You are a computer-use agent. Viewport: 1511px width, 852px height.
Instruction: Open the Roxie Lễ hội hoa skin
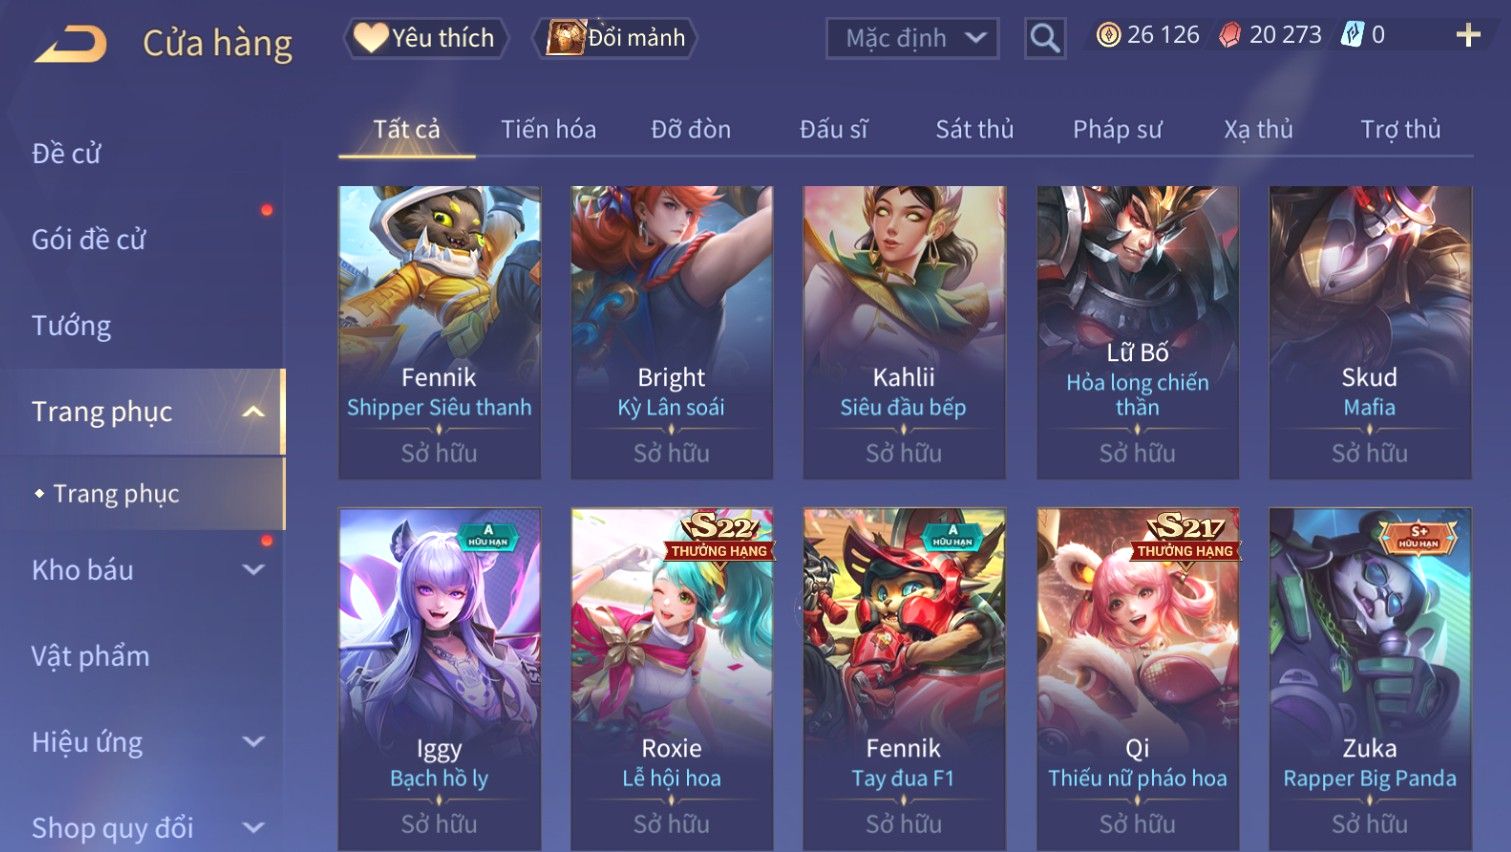(671, 679)
